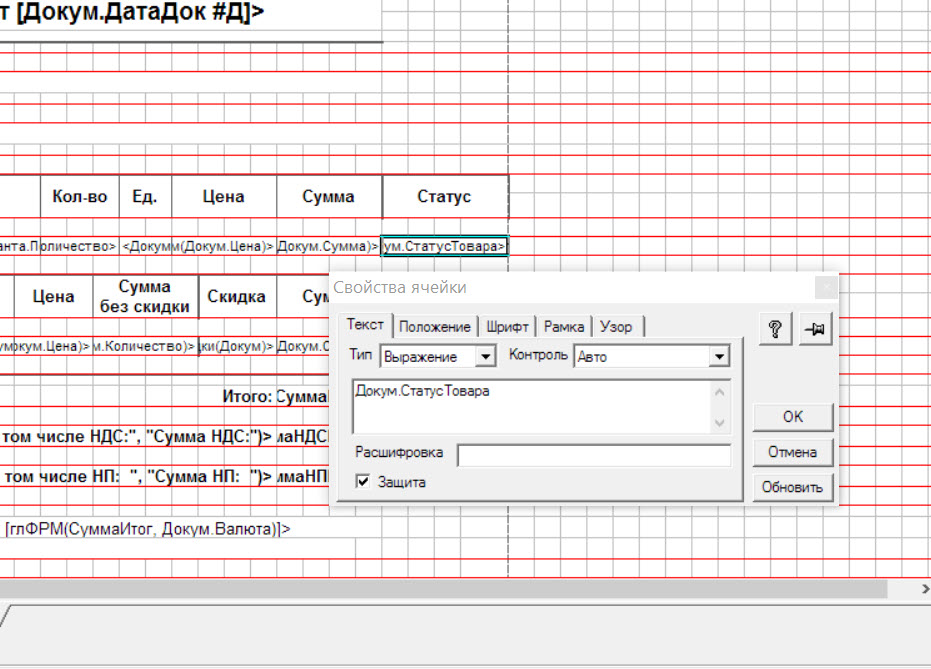Image resolution: width=931 pixels, height=669 pixels.
Task: Select the глФРМ(СуммаИтог, Докум.Валюта) cell
Action: click(x=147, y=528)
